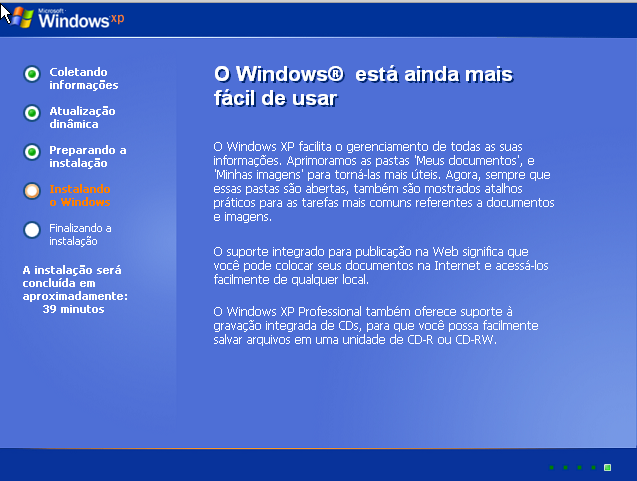Click the middle small green progress dot
The width and height of the screenshot is (637, 481).
(x=579, y=467)
